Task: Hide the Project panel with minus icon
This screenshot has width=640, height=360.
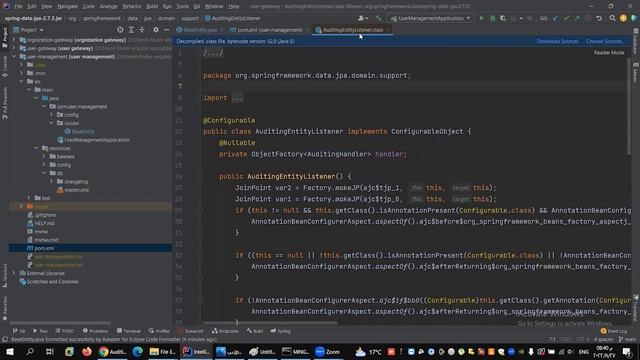Action: (x=167, y=30)
